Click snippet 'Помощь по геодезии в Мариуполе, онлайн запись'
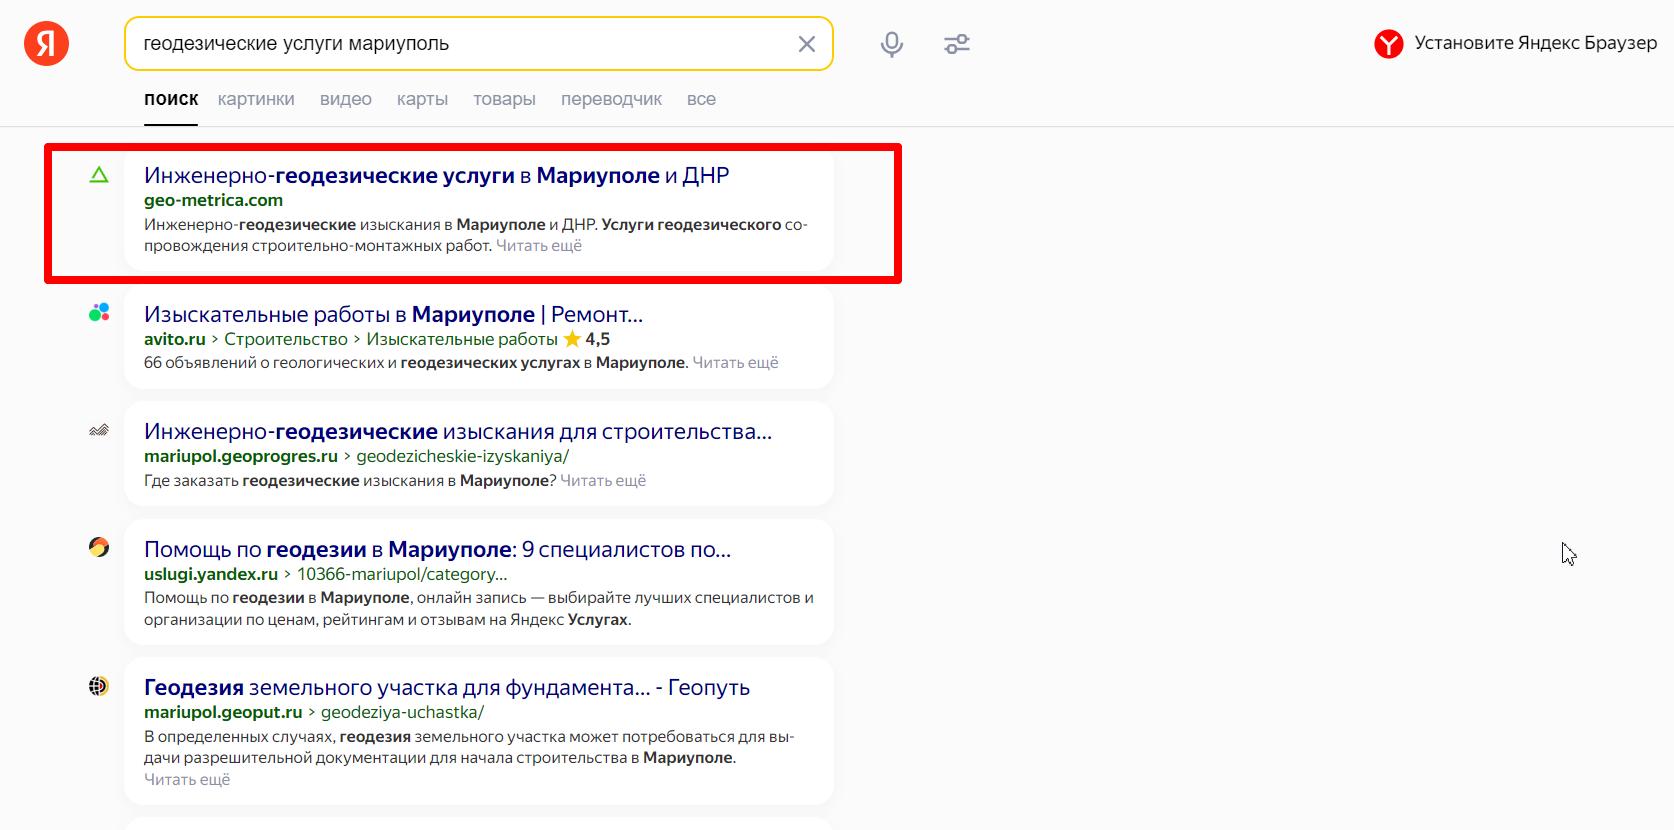 (479, 608)
